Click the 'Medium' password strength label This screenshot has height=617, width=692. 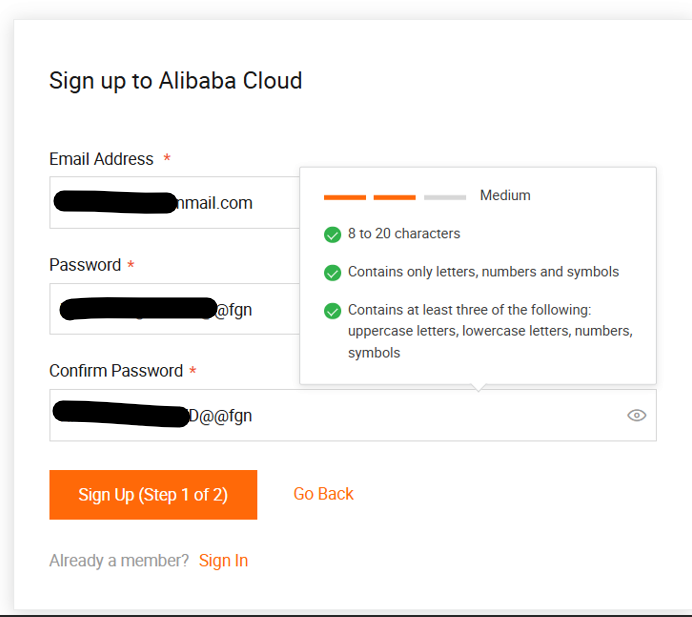tap(505, 196)
